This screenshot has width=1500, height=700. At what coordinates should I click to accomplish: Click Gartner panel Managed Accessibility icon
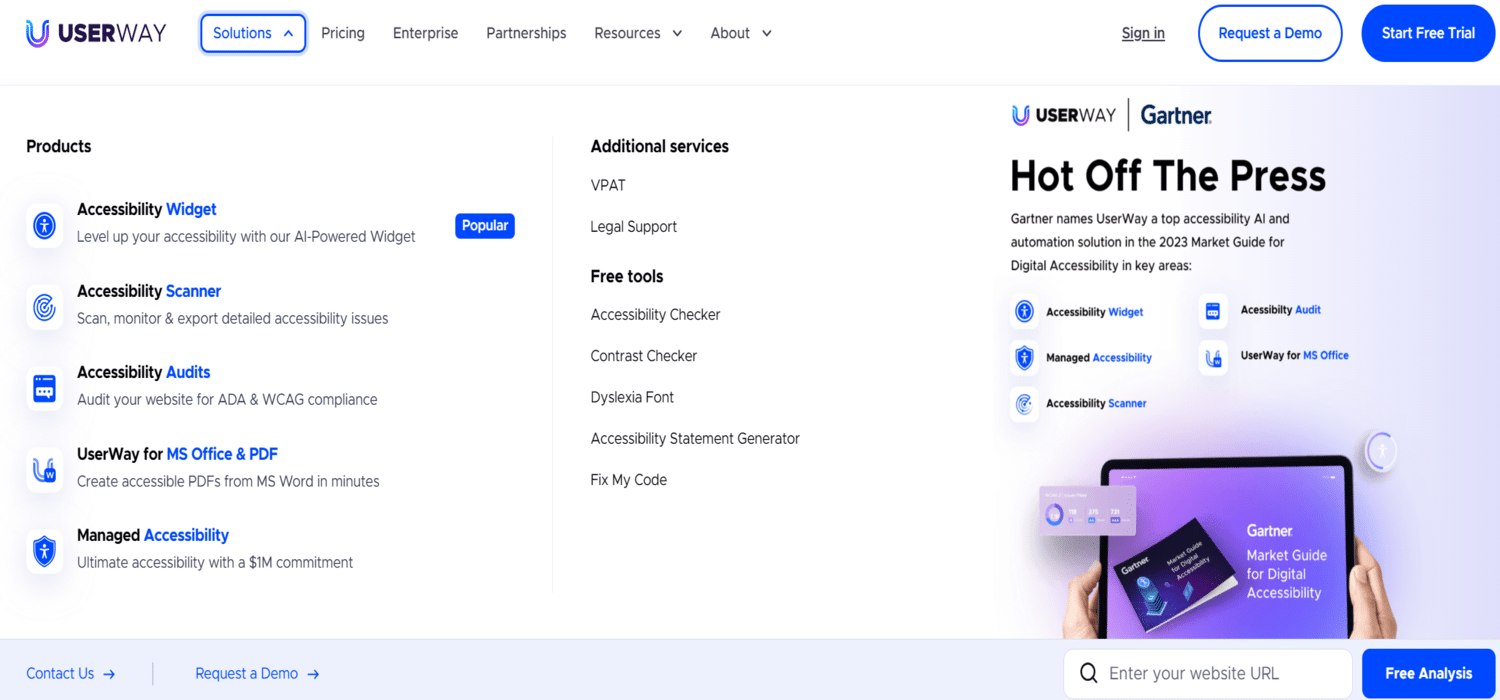tap(1024, 358)
